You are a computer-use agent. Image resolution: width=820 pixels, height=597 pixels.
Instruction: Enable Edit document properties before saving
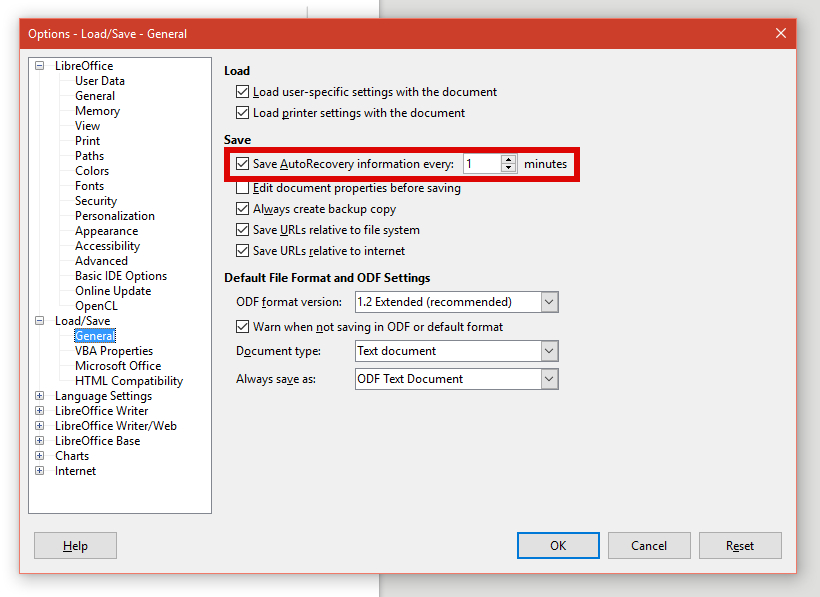pyautogui.click(x=242, y=188)
